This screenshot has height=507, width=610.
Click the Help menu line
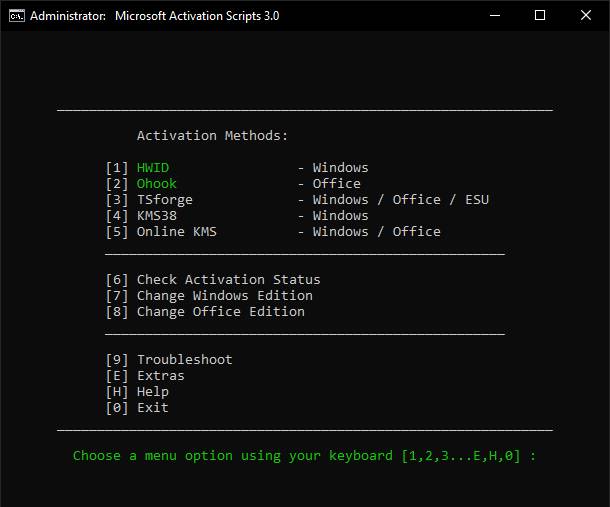click(x=137, y=392)
